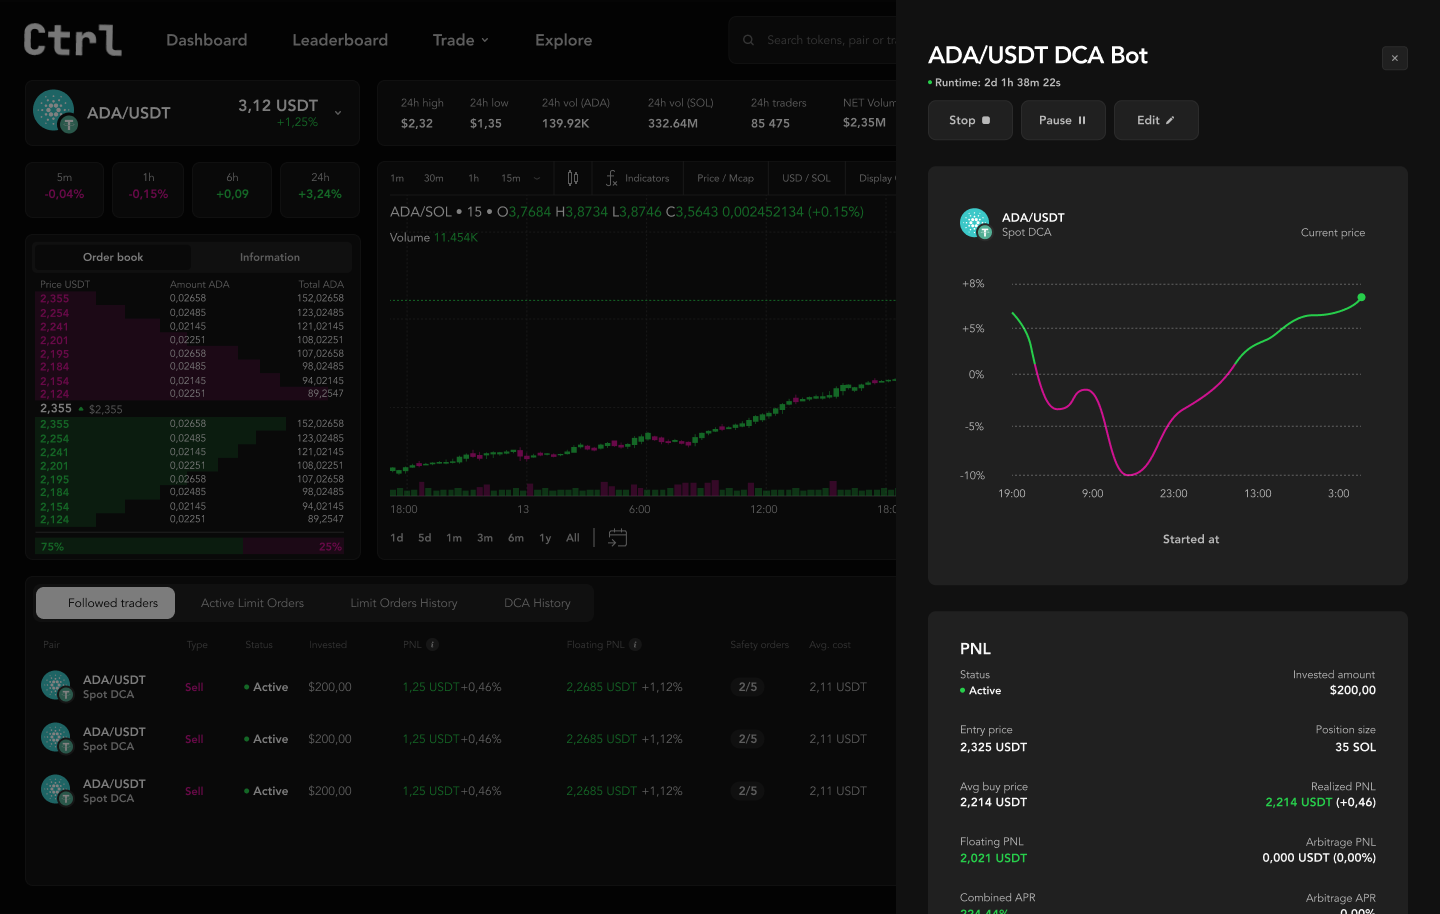This screenshot has height=914, width=1440.
Task: Expand the Trade menu
Action: (x=461, y=40)
